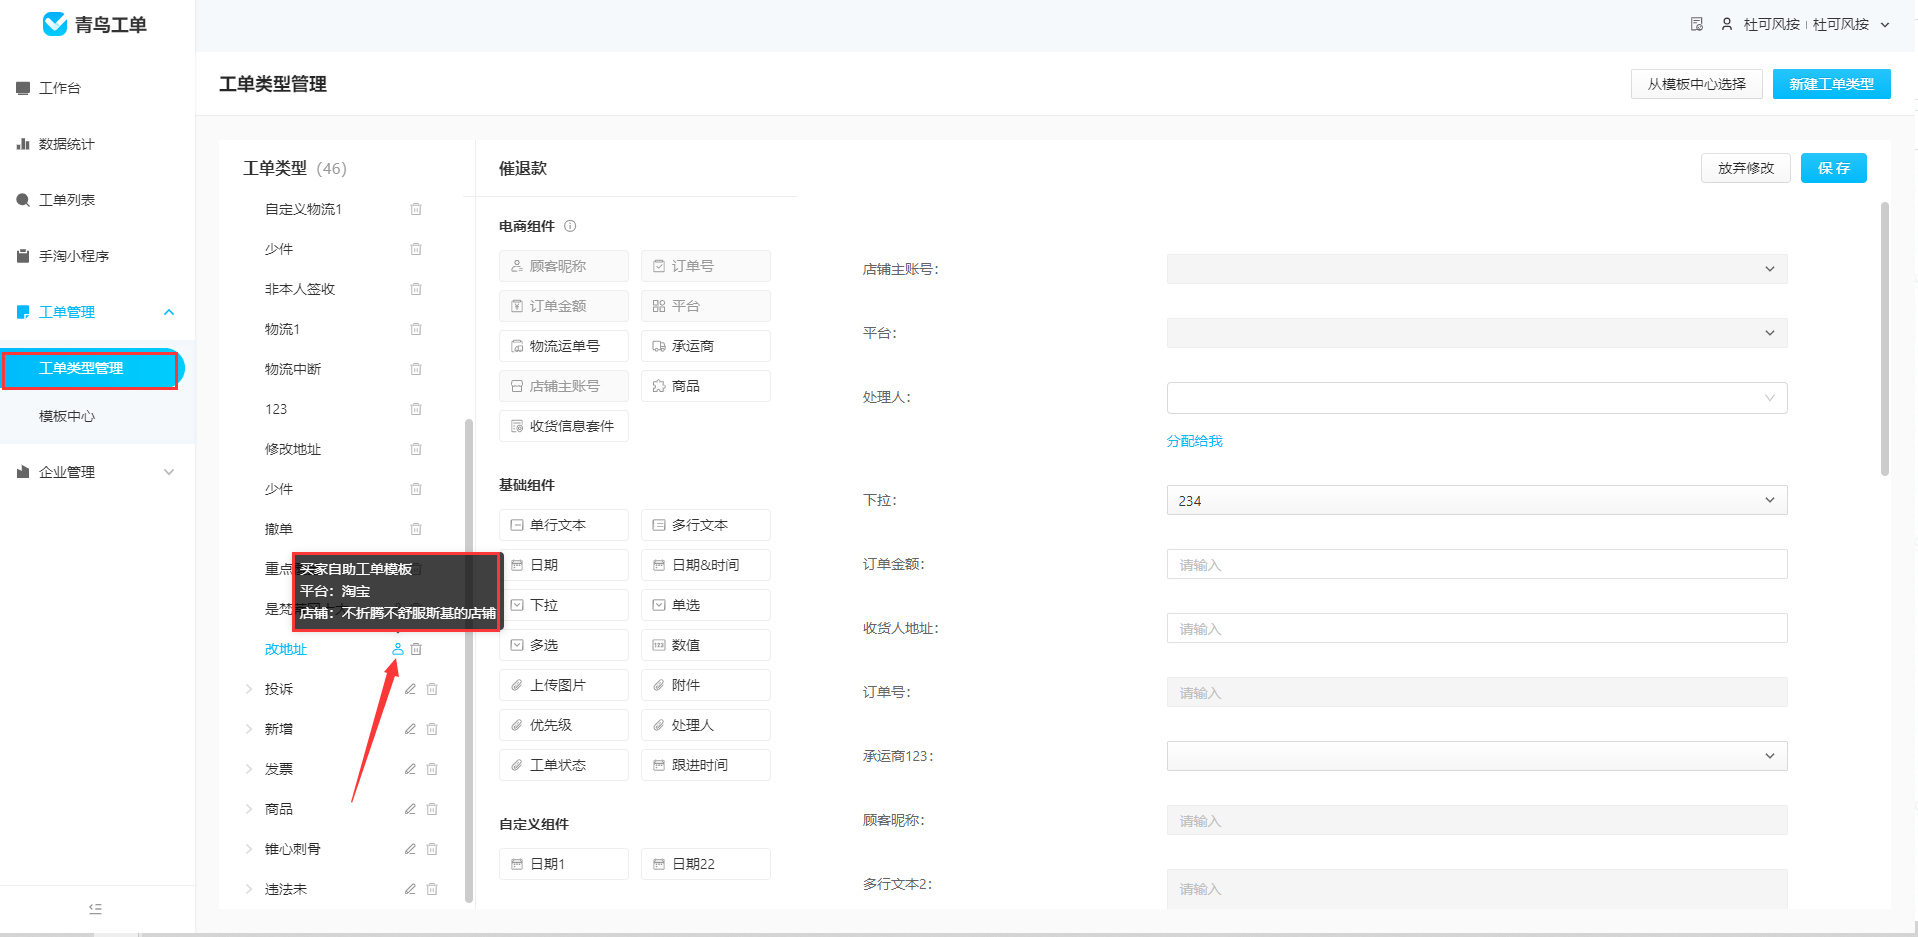Add the 跟进时间 component
The width and height of the screenshot is (1918, 937).
tap(706, 765)
